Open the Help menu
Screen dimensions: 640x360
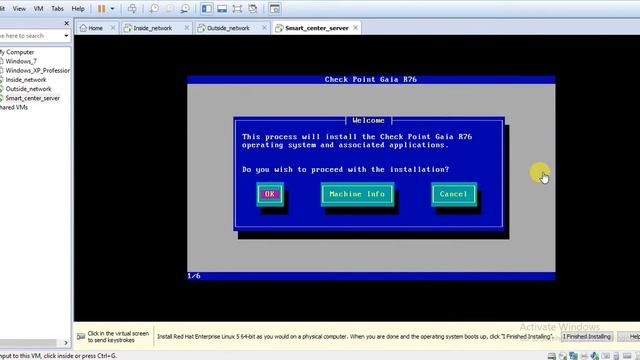[x=78, y=8]
